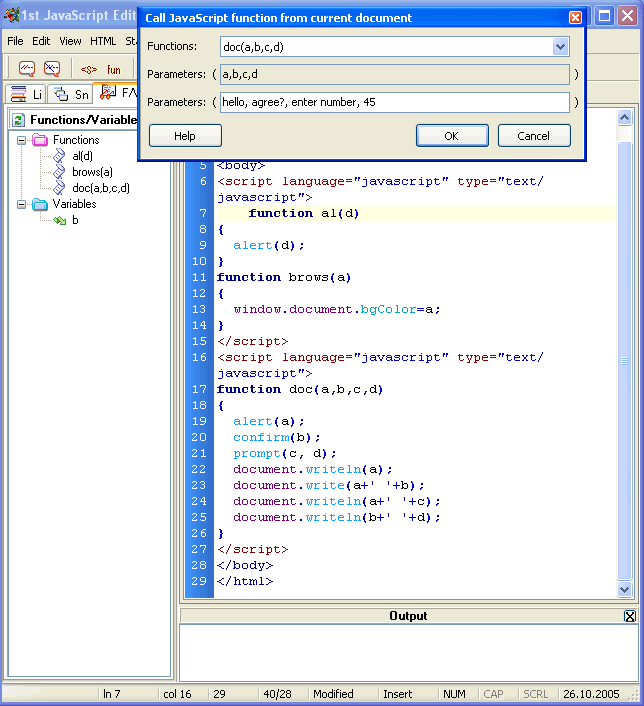The image size is (644, 706).
Task: Click 'window.document.bgColor=a;' code line
Action: point(337,309)
